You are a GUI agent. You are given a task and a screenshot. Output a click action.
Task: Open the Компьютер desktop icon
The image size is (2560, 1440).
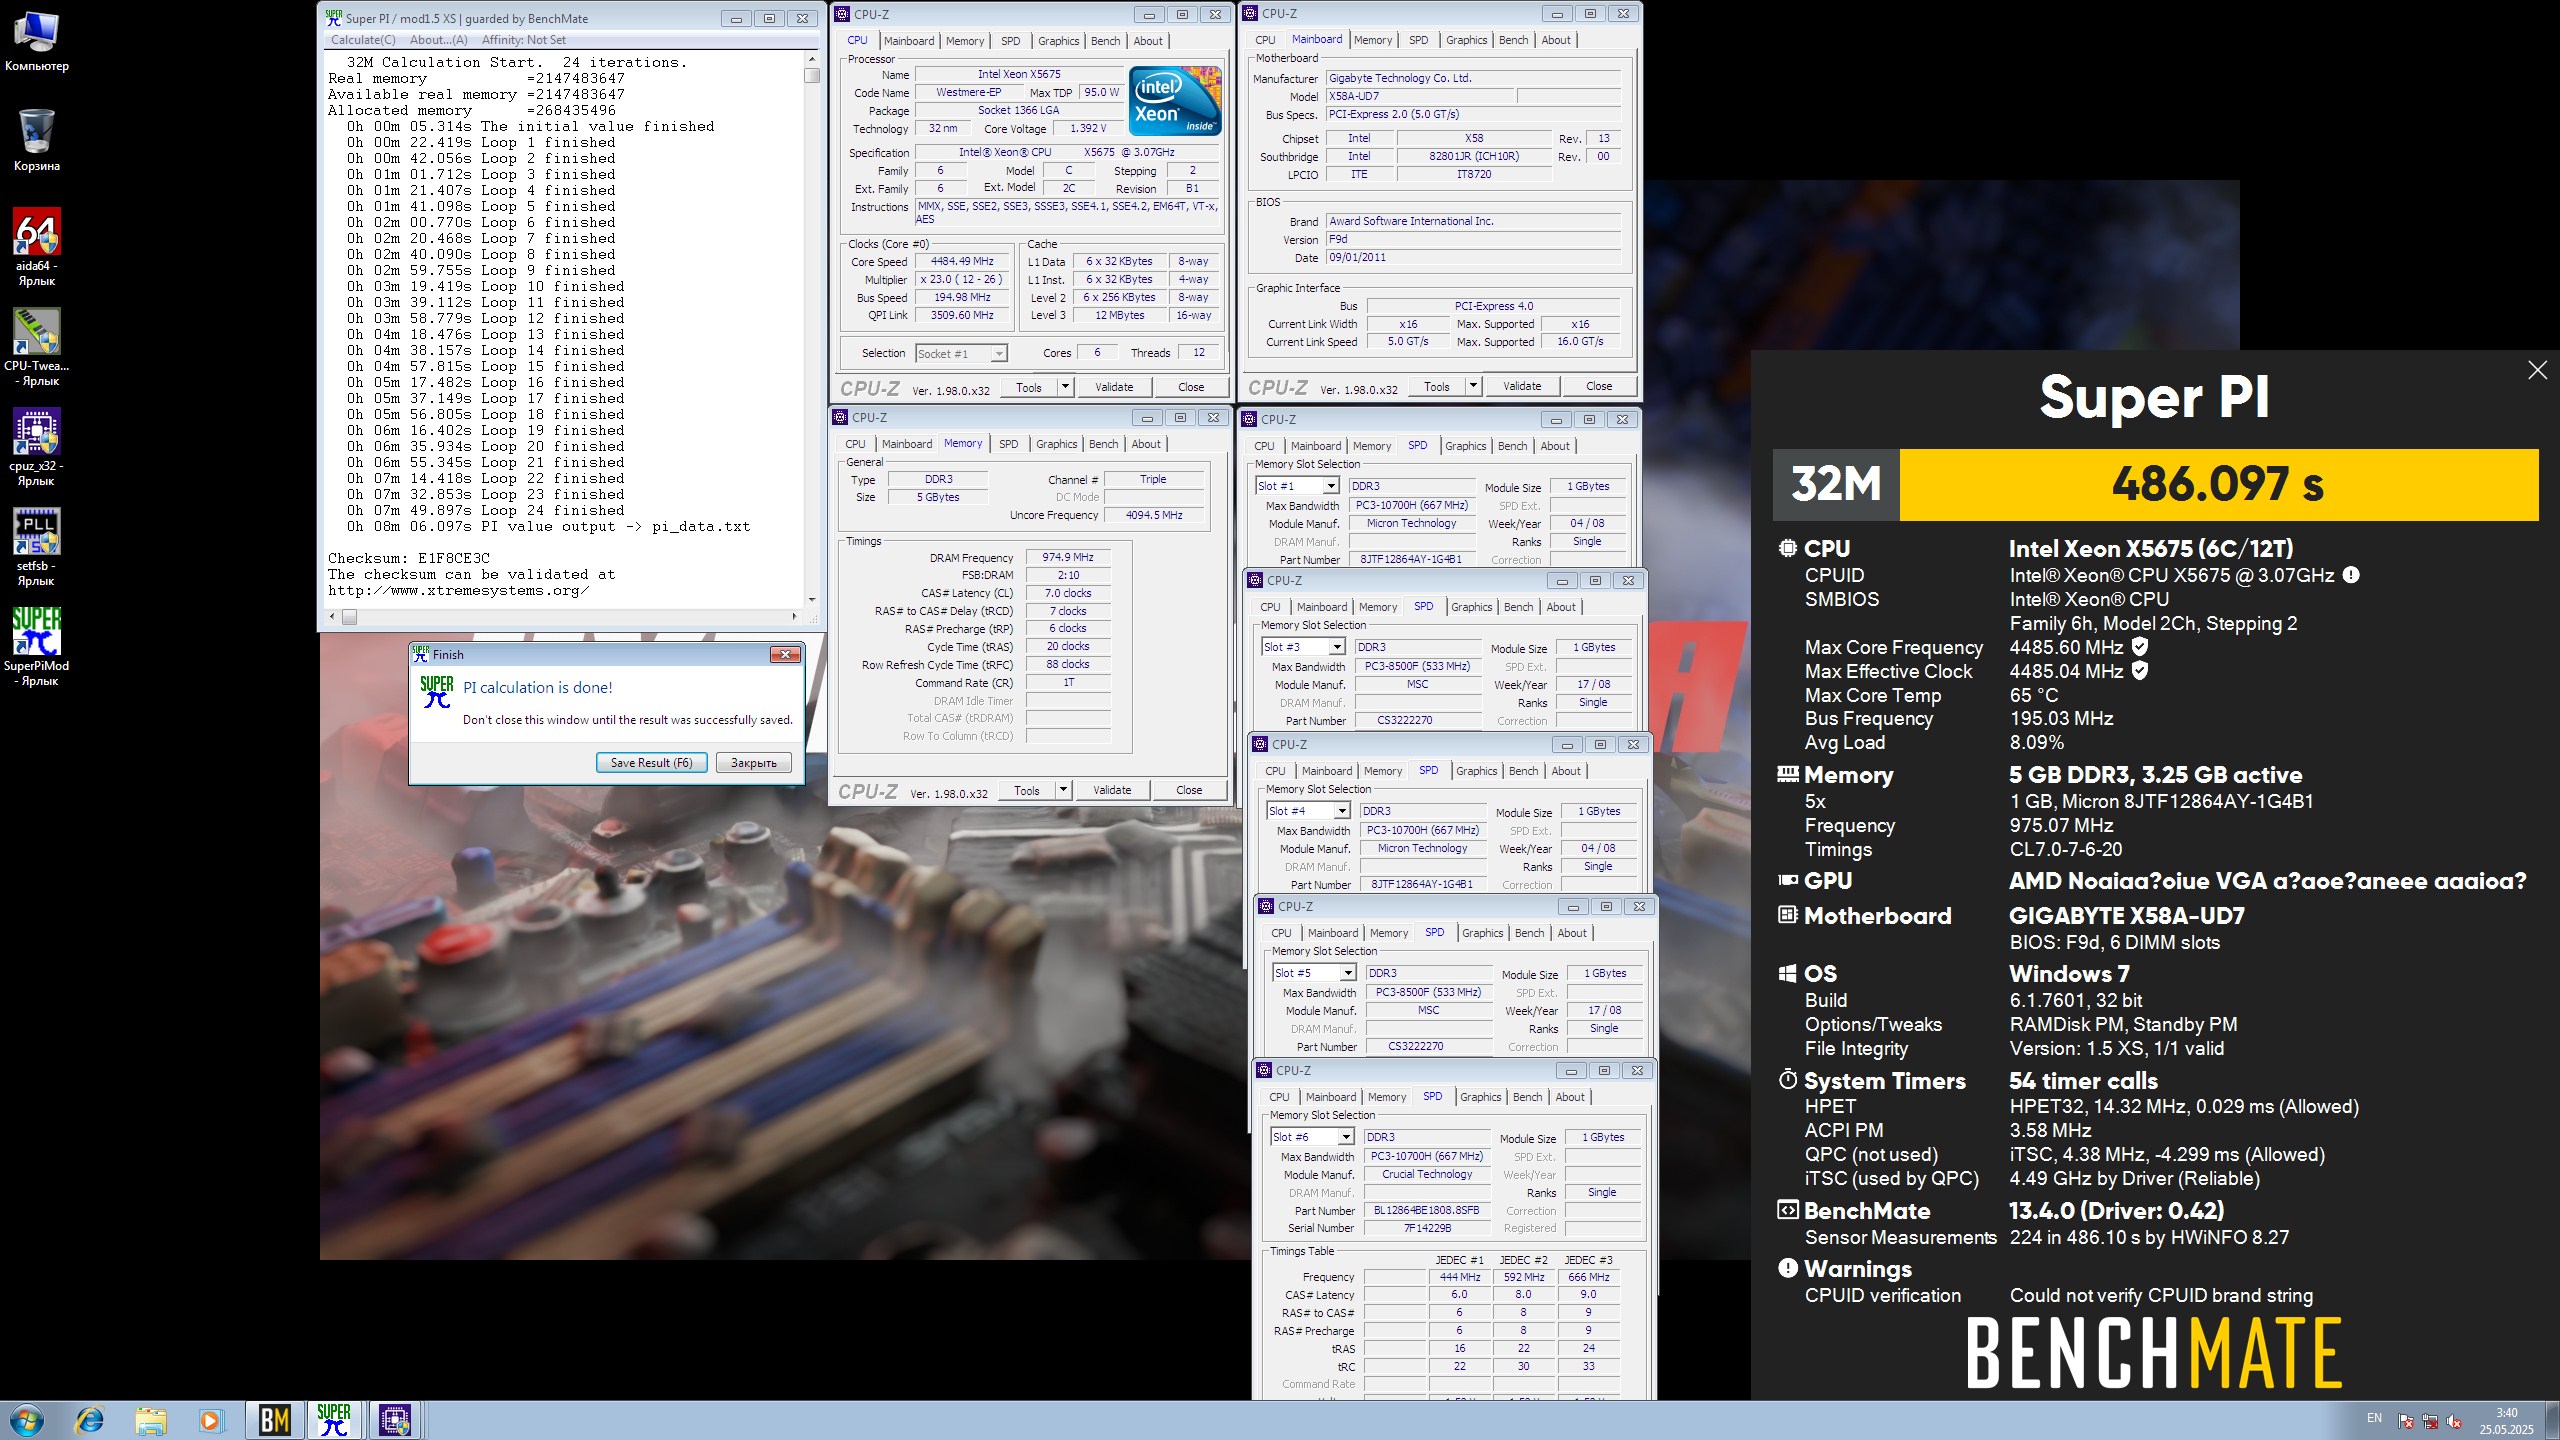[x=37, y=40]
